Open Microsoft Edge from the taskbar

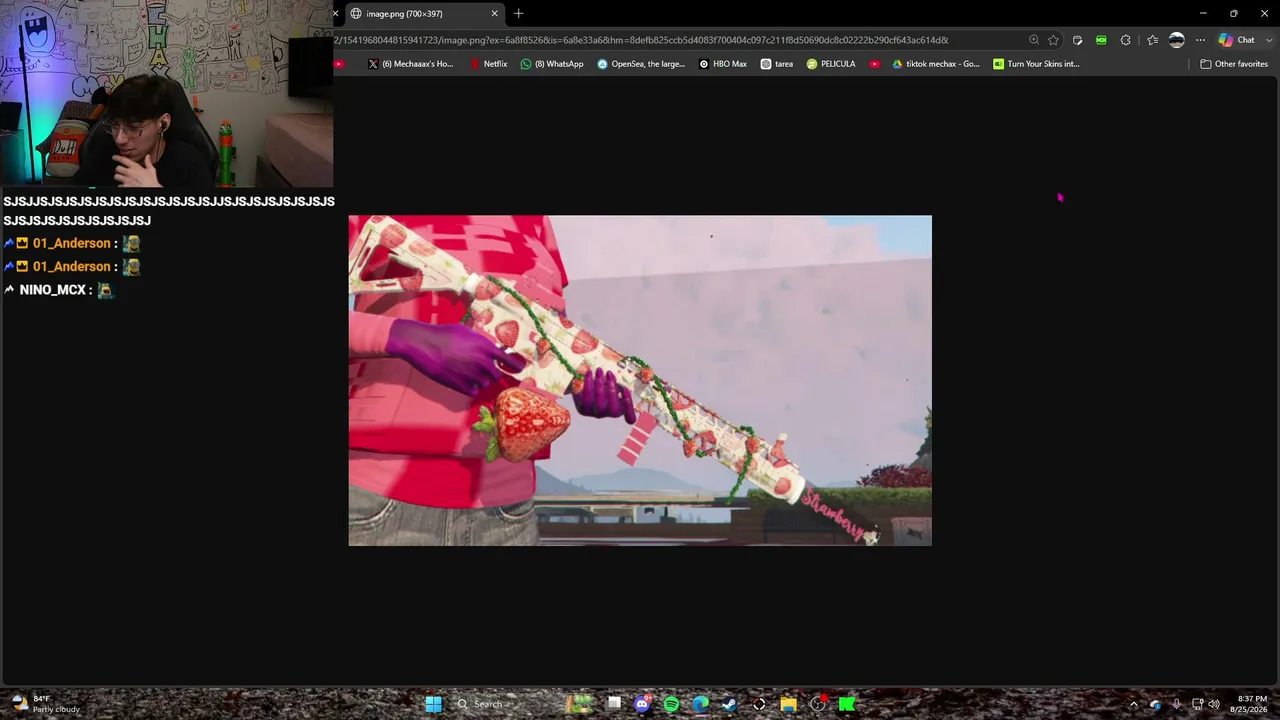(x=700, y=704)
